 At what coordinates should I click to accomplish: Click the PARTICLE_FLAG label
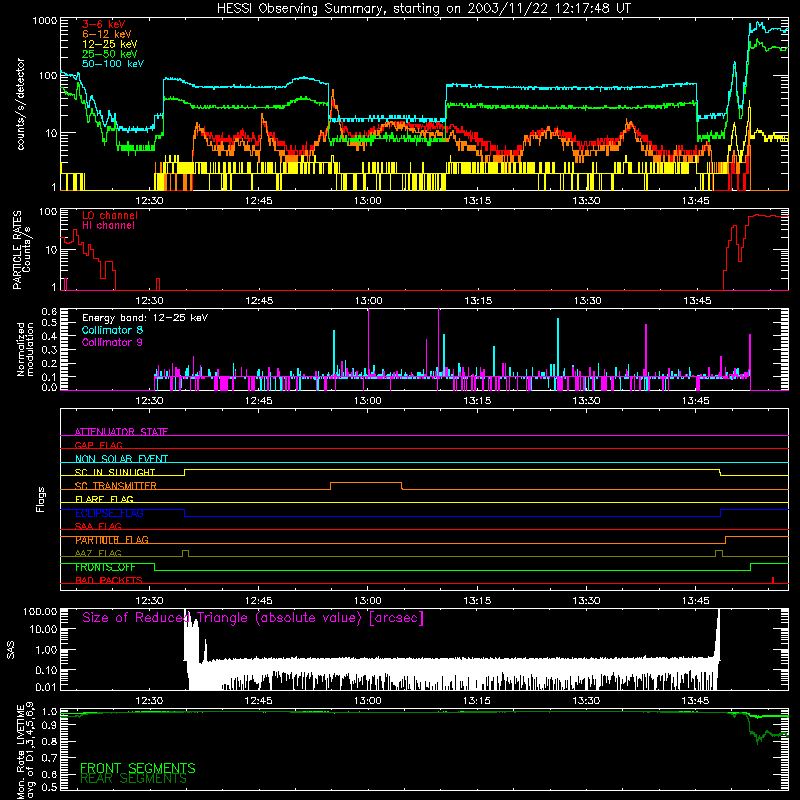click(112, 540)
